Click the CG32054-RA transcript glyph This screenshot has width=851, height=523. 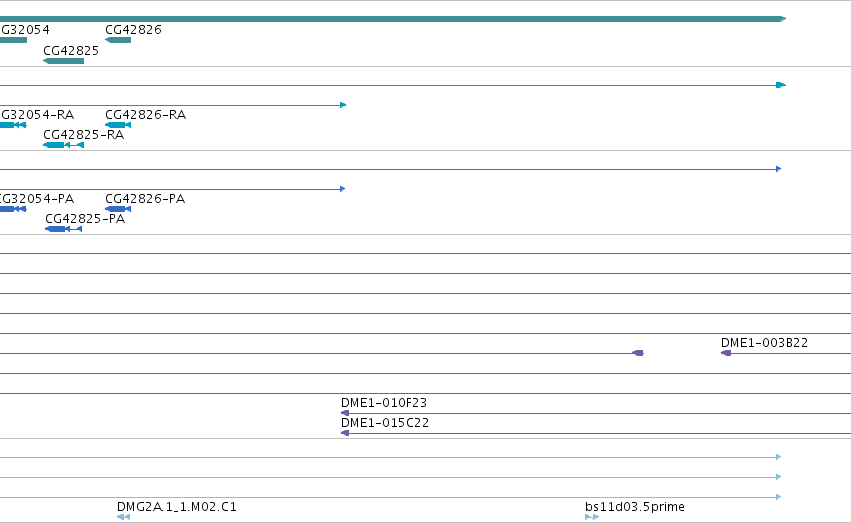13,125
